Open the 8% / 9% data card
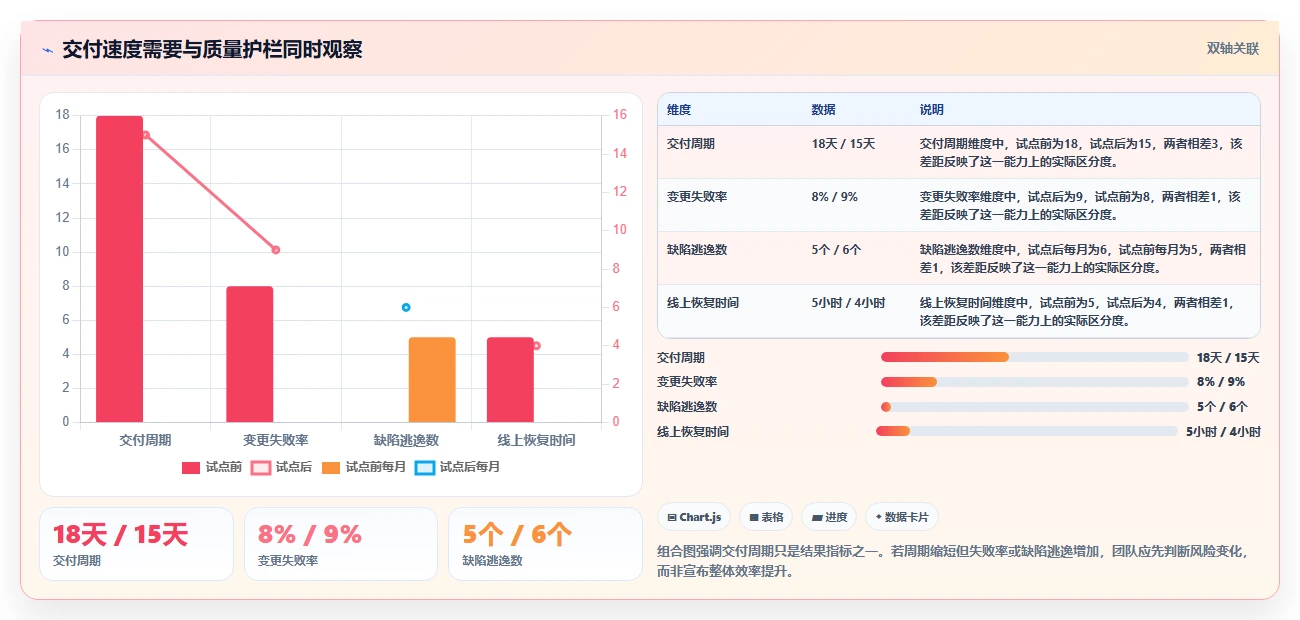This screenshot has width=1300, height=620. [341, 544]
